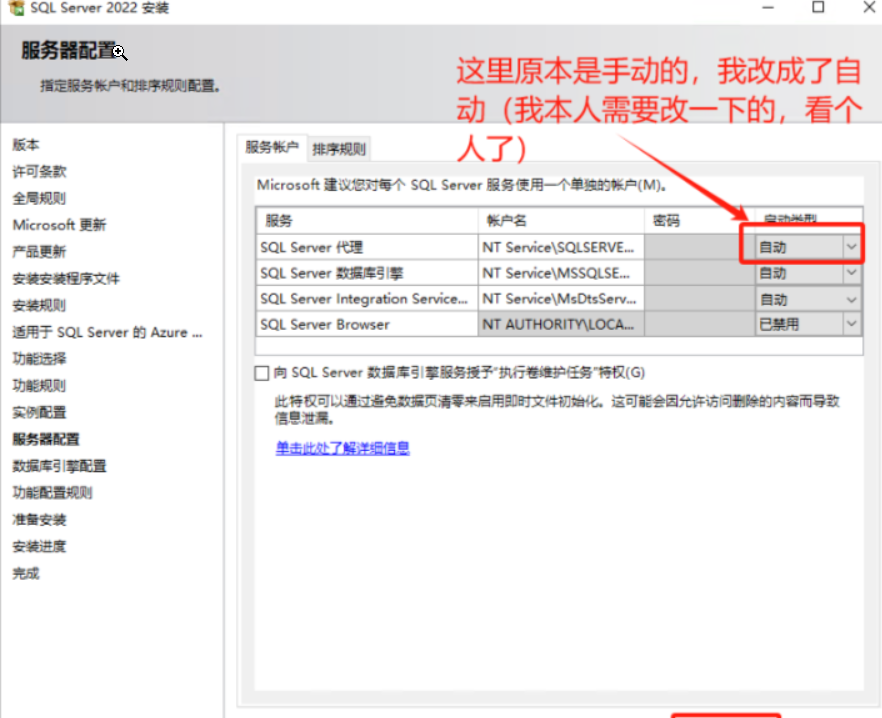Image resolution: width=882 pixels, height=718 pixels.
Task: Expand startup type dropdown for SQL Server 代理
Action: (852, 247)
